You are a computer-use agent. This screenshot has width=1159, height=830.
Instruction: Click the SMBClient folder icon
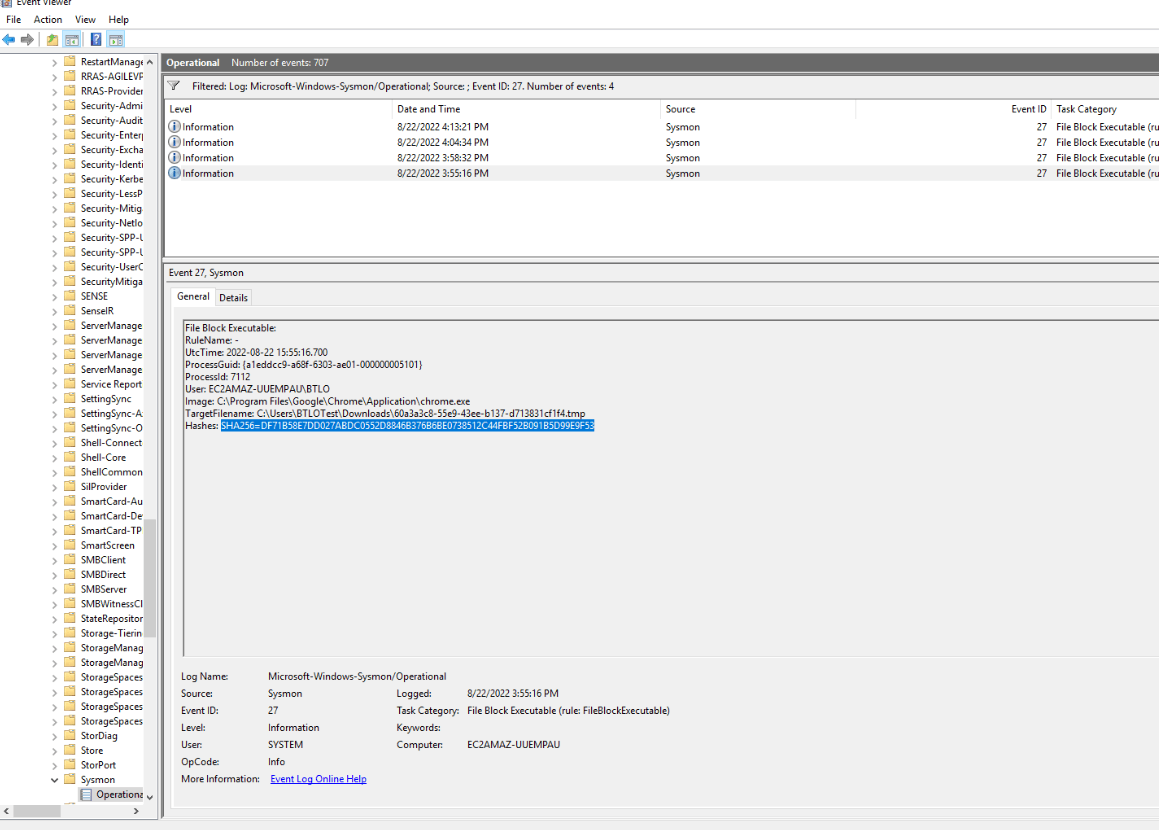(x=69, y=559)
